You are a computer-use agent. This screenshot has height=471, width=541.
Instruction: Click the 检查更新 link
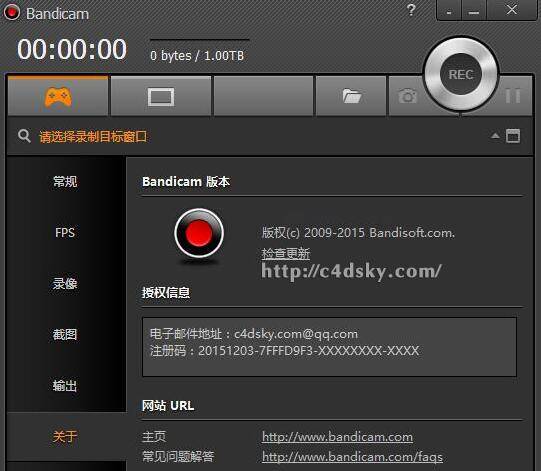(286, 253)
